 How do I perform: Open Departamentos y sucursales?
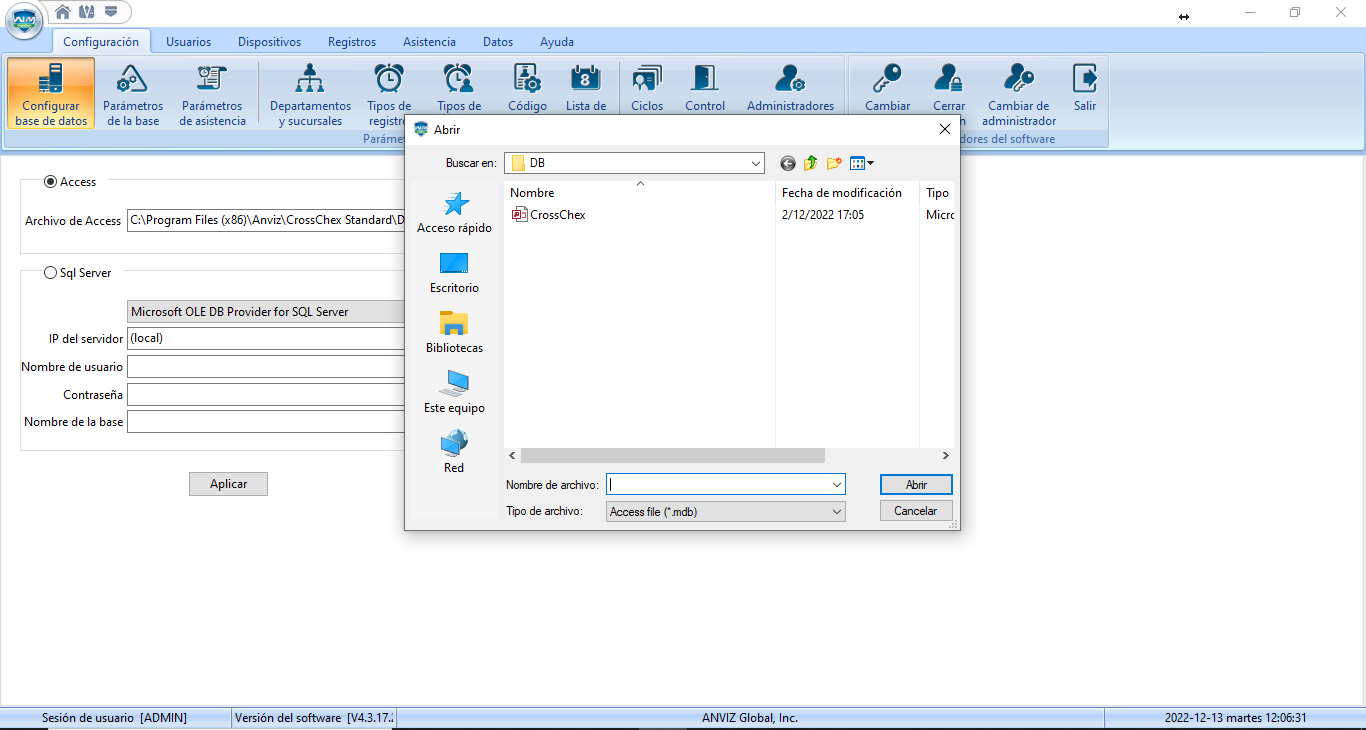point(310,94)
